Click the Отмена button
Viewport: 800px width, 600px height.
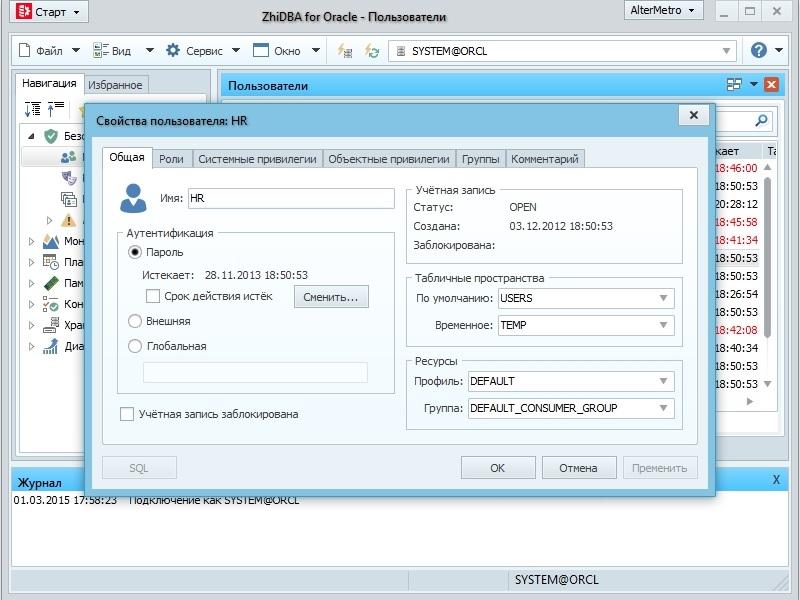click(x=579, y=468)
